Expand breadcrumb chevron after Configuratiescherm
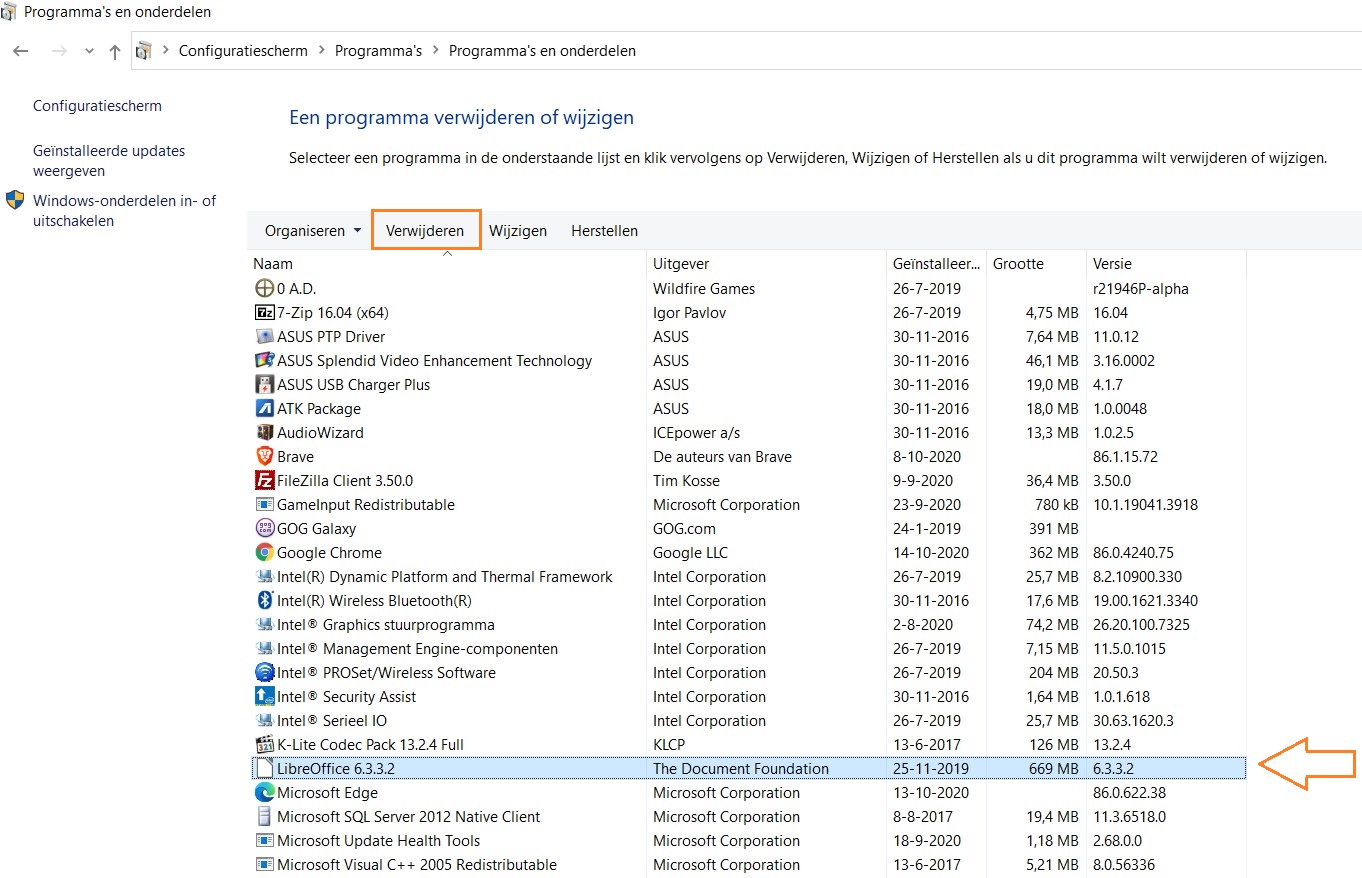This screenshot has height=878, width=1362. (x=321, y=51)
